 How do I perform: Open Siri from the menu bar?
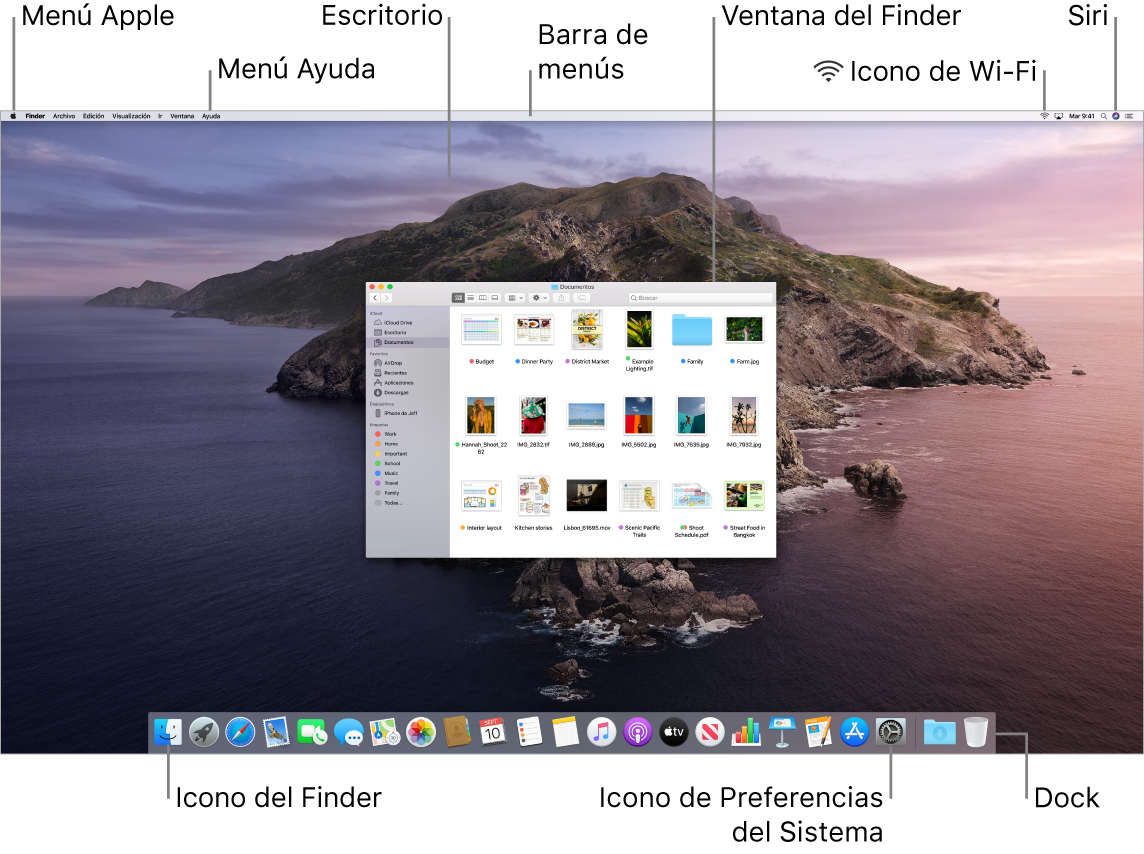coord(1113,115)
